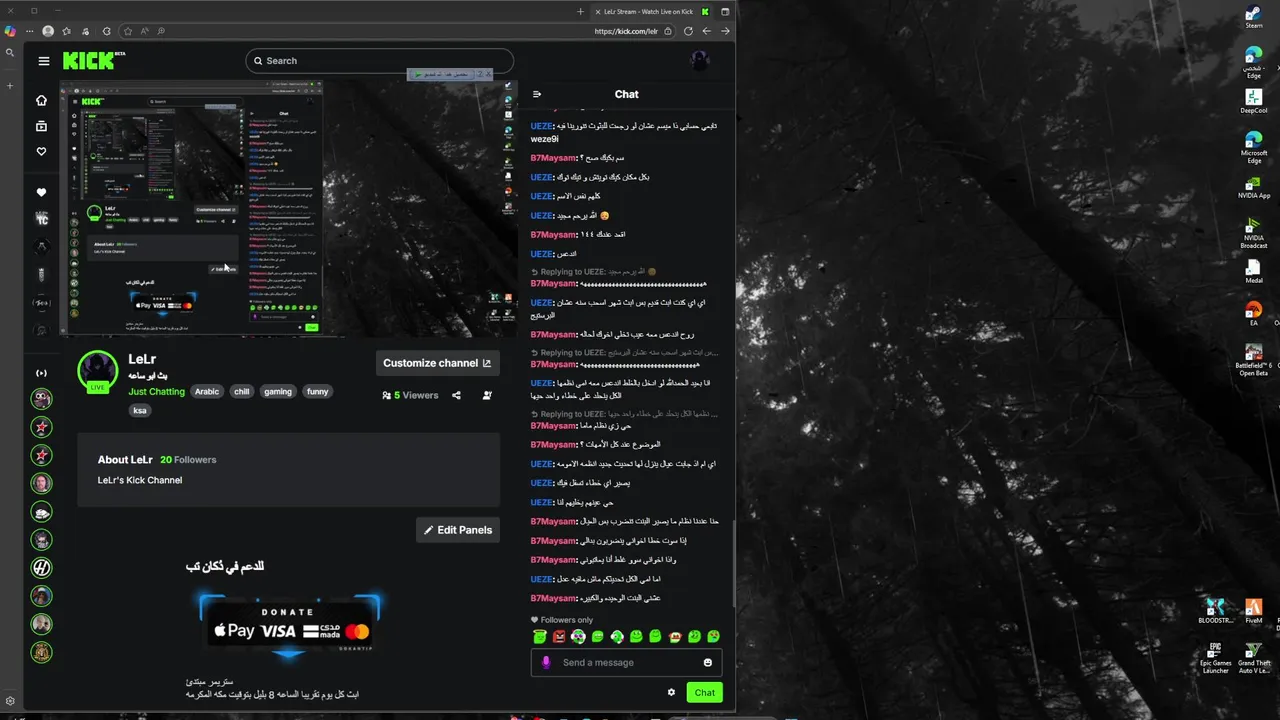Refresh the browser page

[688, 31]
